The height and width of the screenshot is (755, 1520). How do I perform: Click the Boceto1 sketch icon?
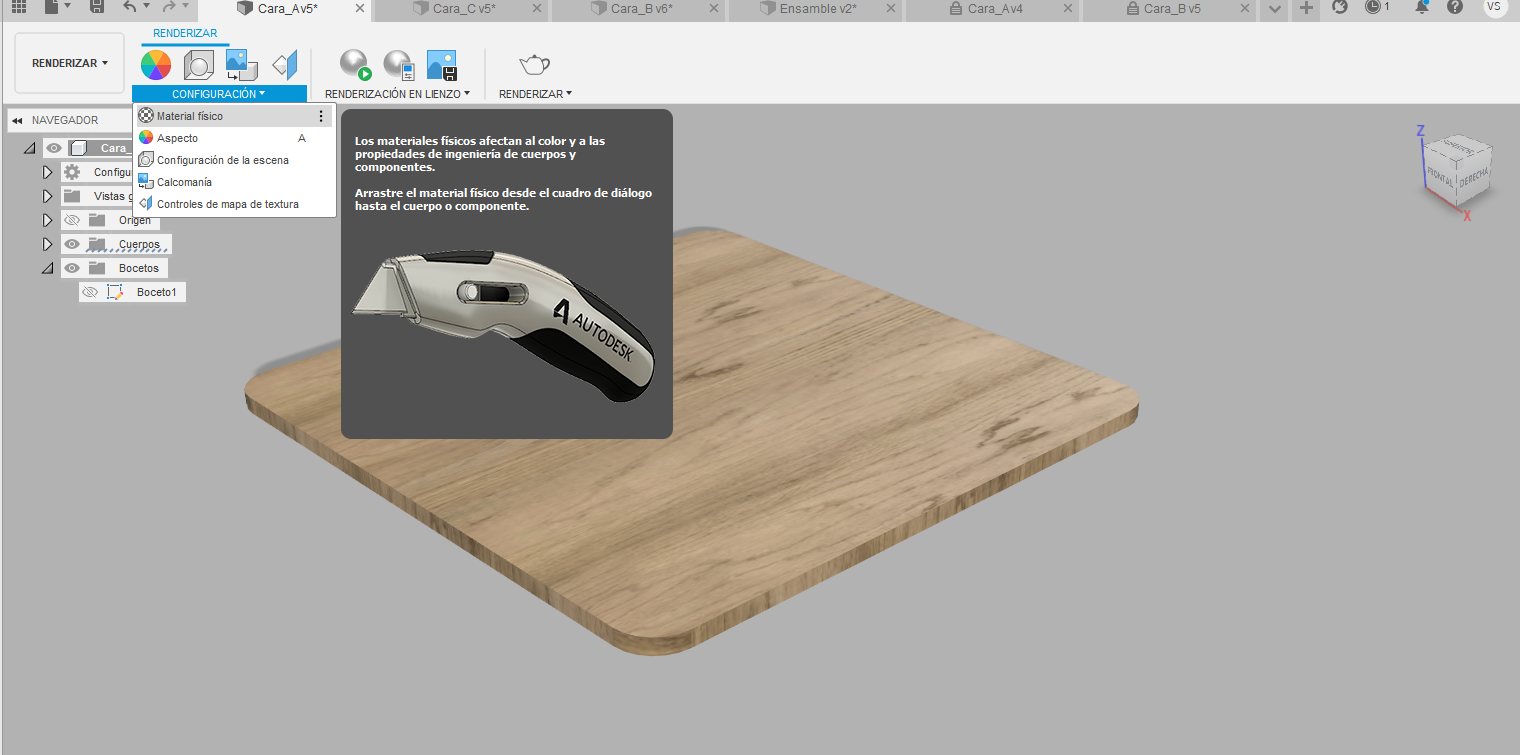tap(115, 292)
